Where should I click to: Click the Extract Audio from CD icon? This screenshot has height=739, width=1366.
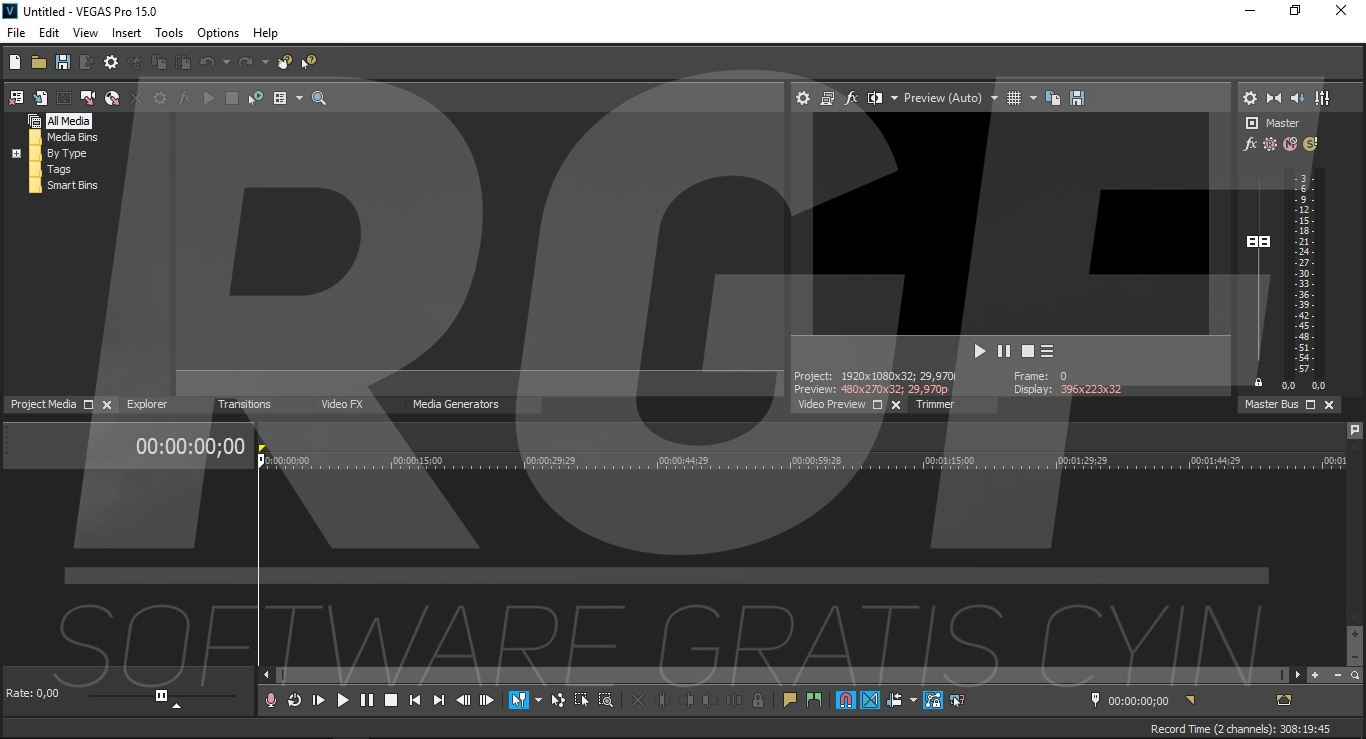click(112, 98)
